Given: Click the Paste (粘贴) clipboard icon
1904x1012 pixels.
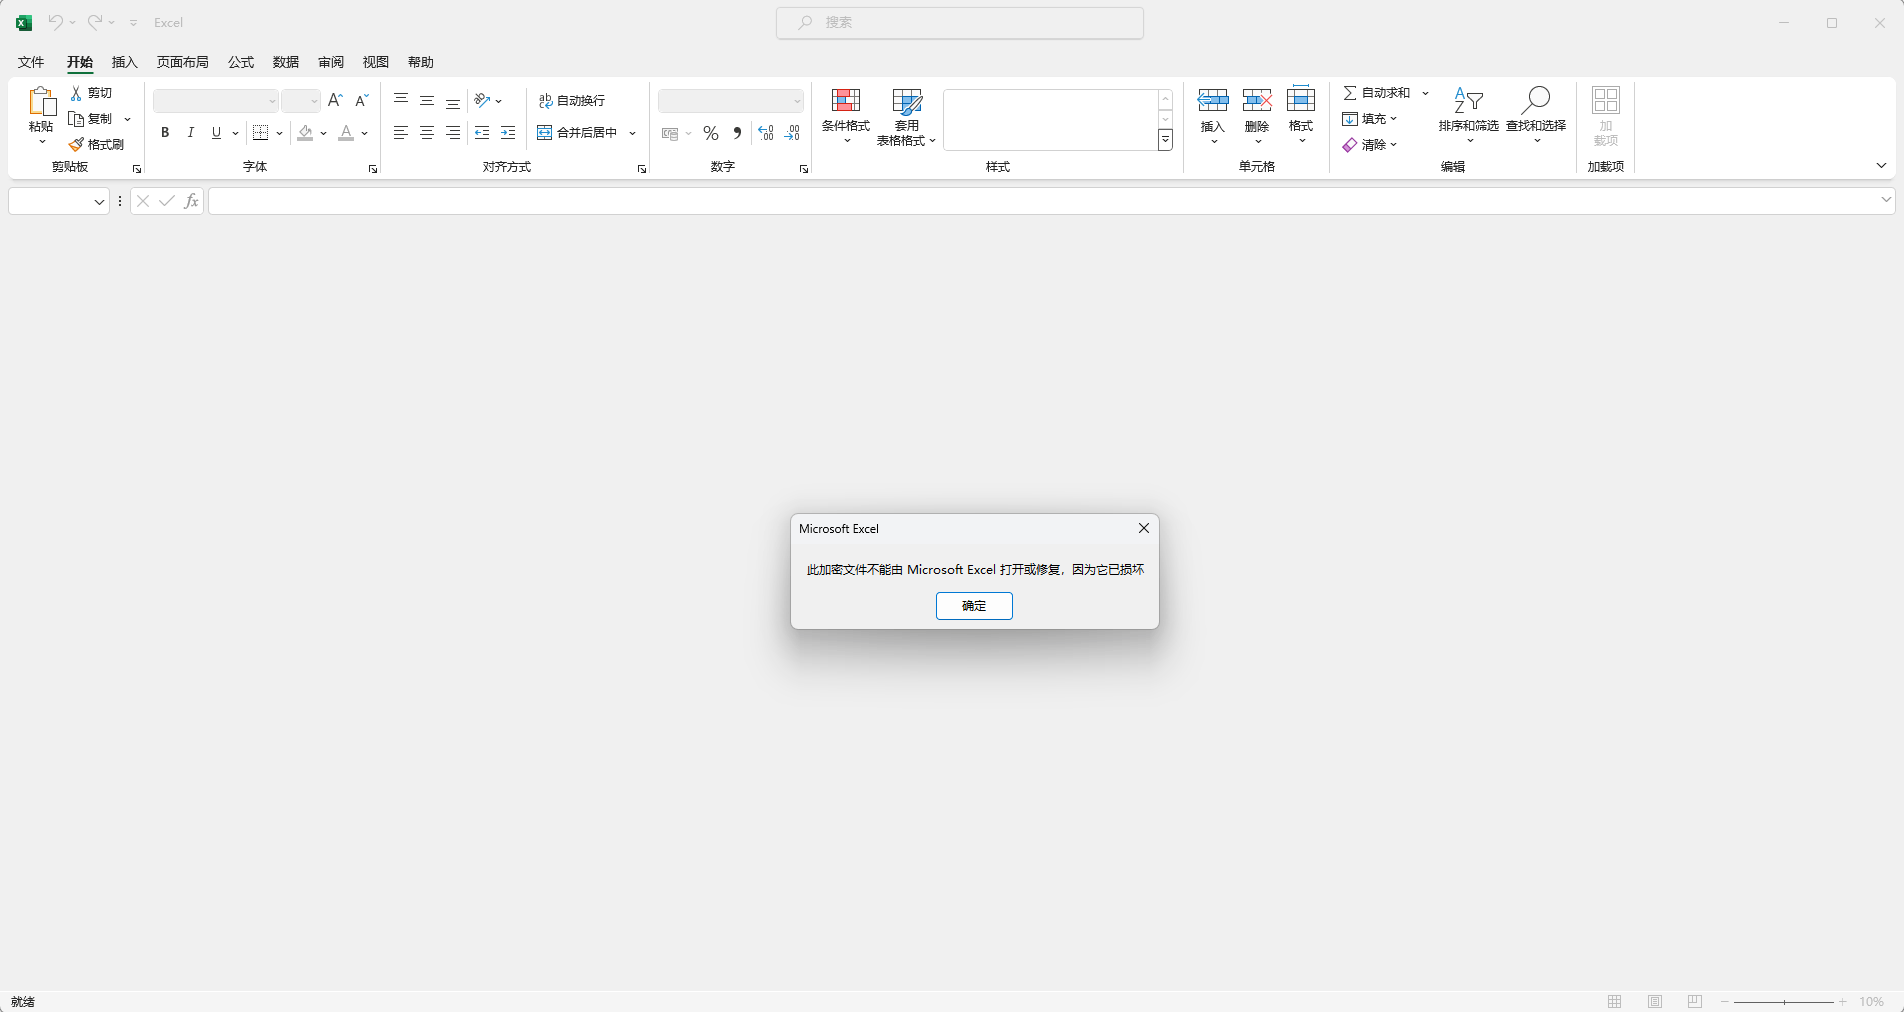Looking at the screenshot, I should pos(41,101).
